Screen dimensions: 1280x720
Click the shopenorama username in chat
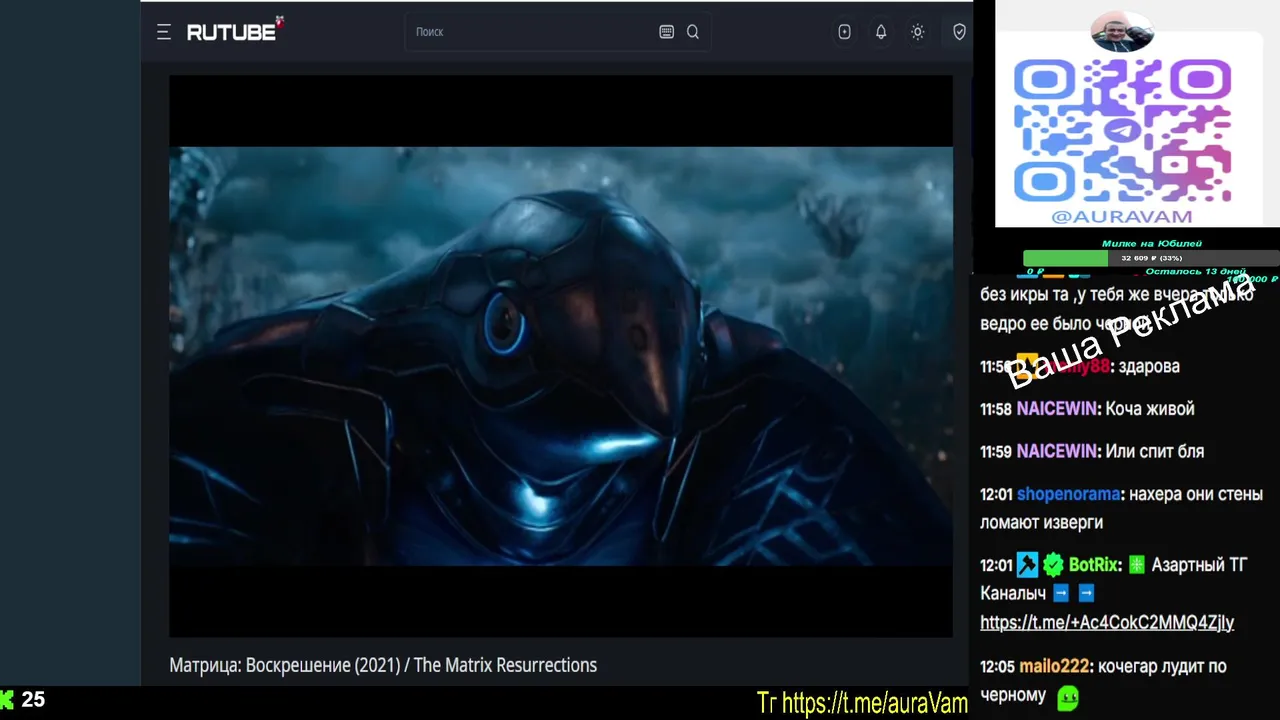pos(1068,494)
